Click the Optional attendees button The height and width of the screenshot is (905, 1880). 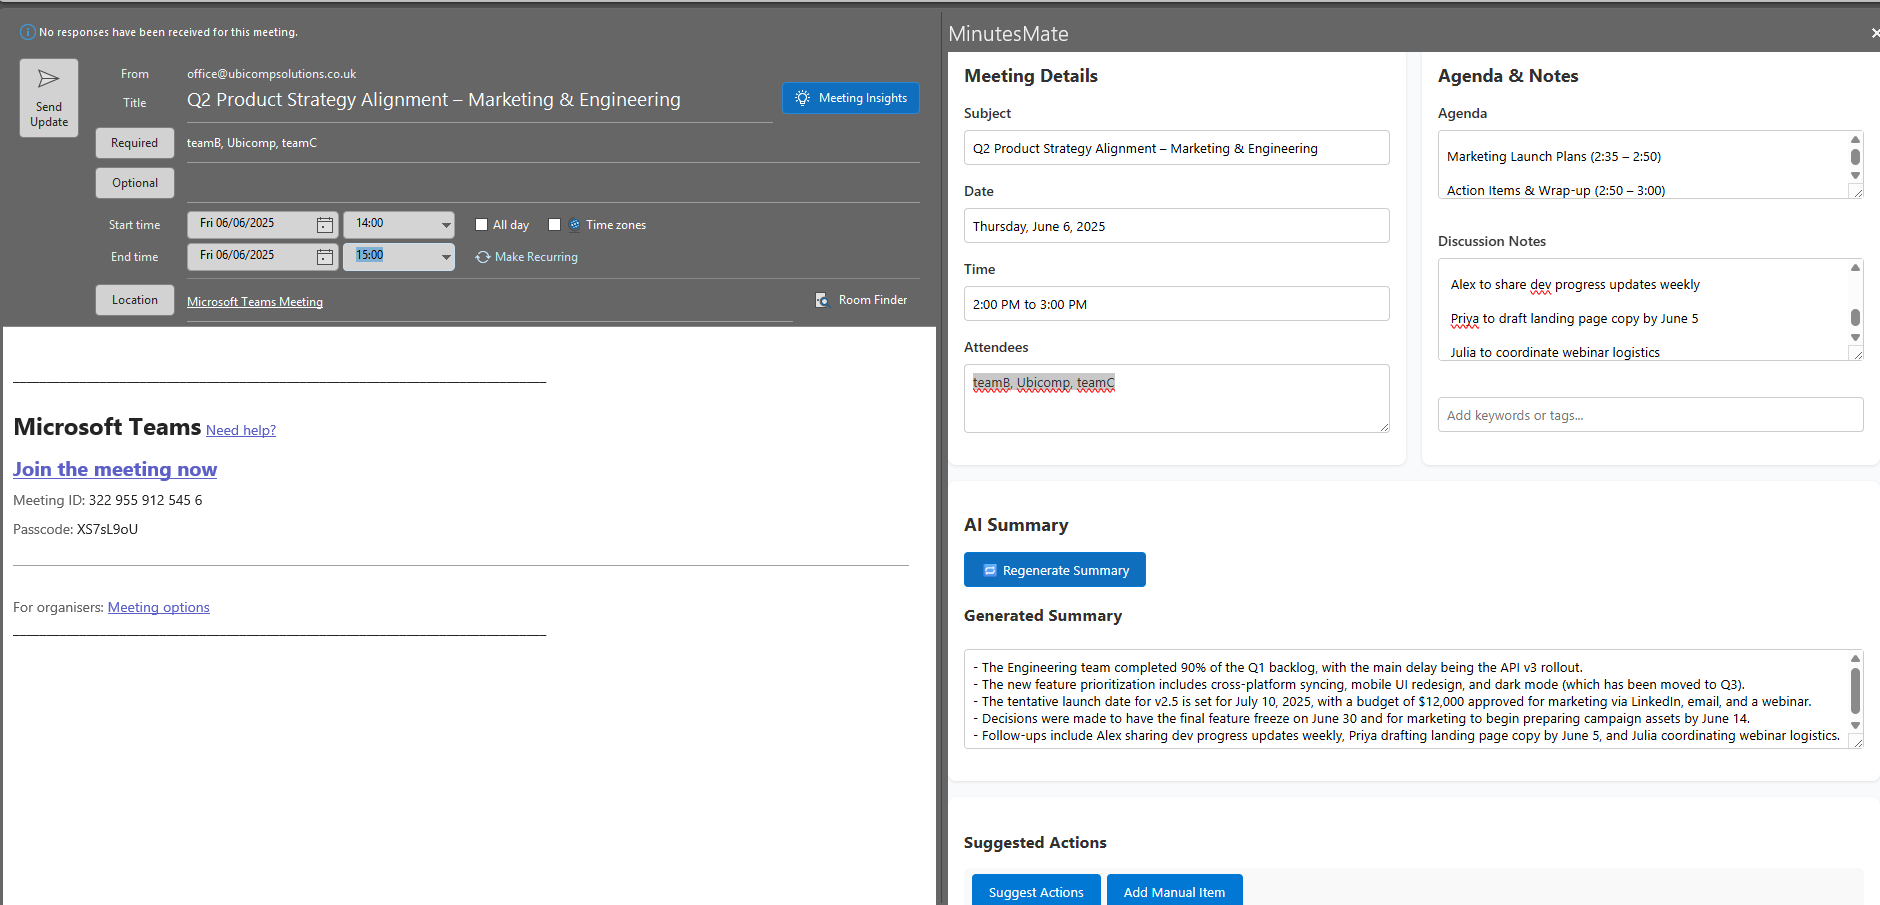(x=135, y=183)
